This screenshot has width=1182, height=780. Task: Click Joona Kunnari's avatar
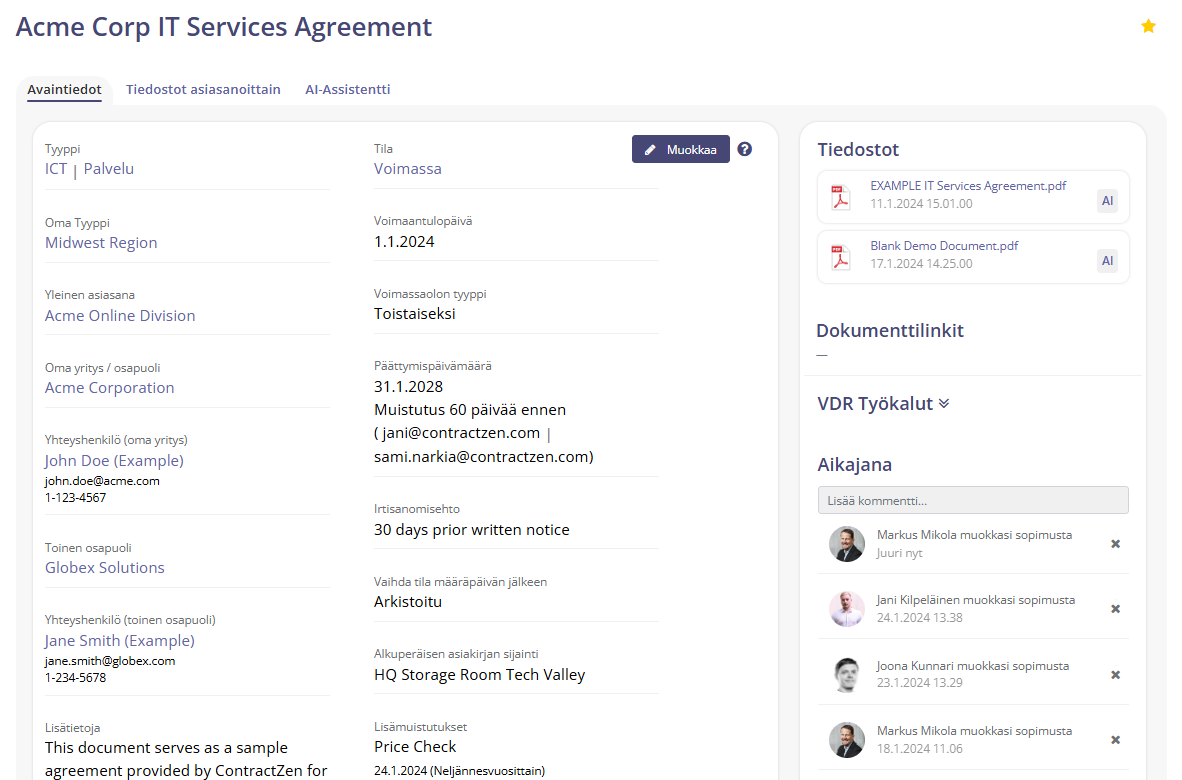tap(847, 674)
